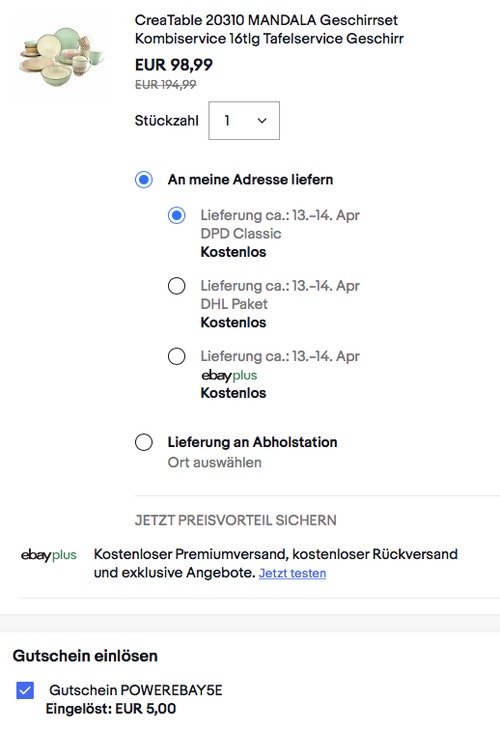
Task: Uncheck the Gutschein POWEREBAY5E checkbox
Action: pos(25,690)
